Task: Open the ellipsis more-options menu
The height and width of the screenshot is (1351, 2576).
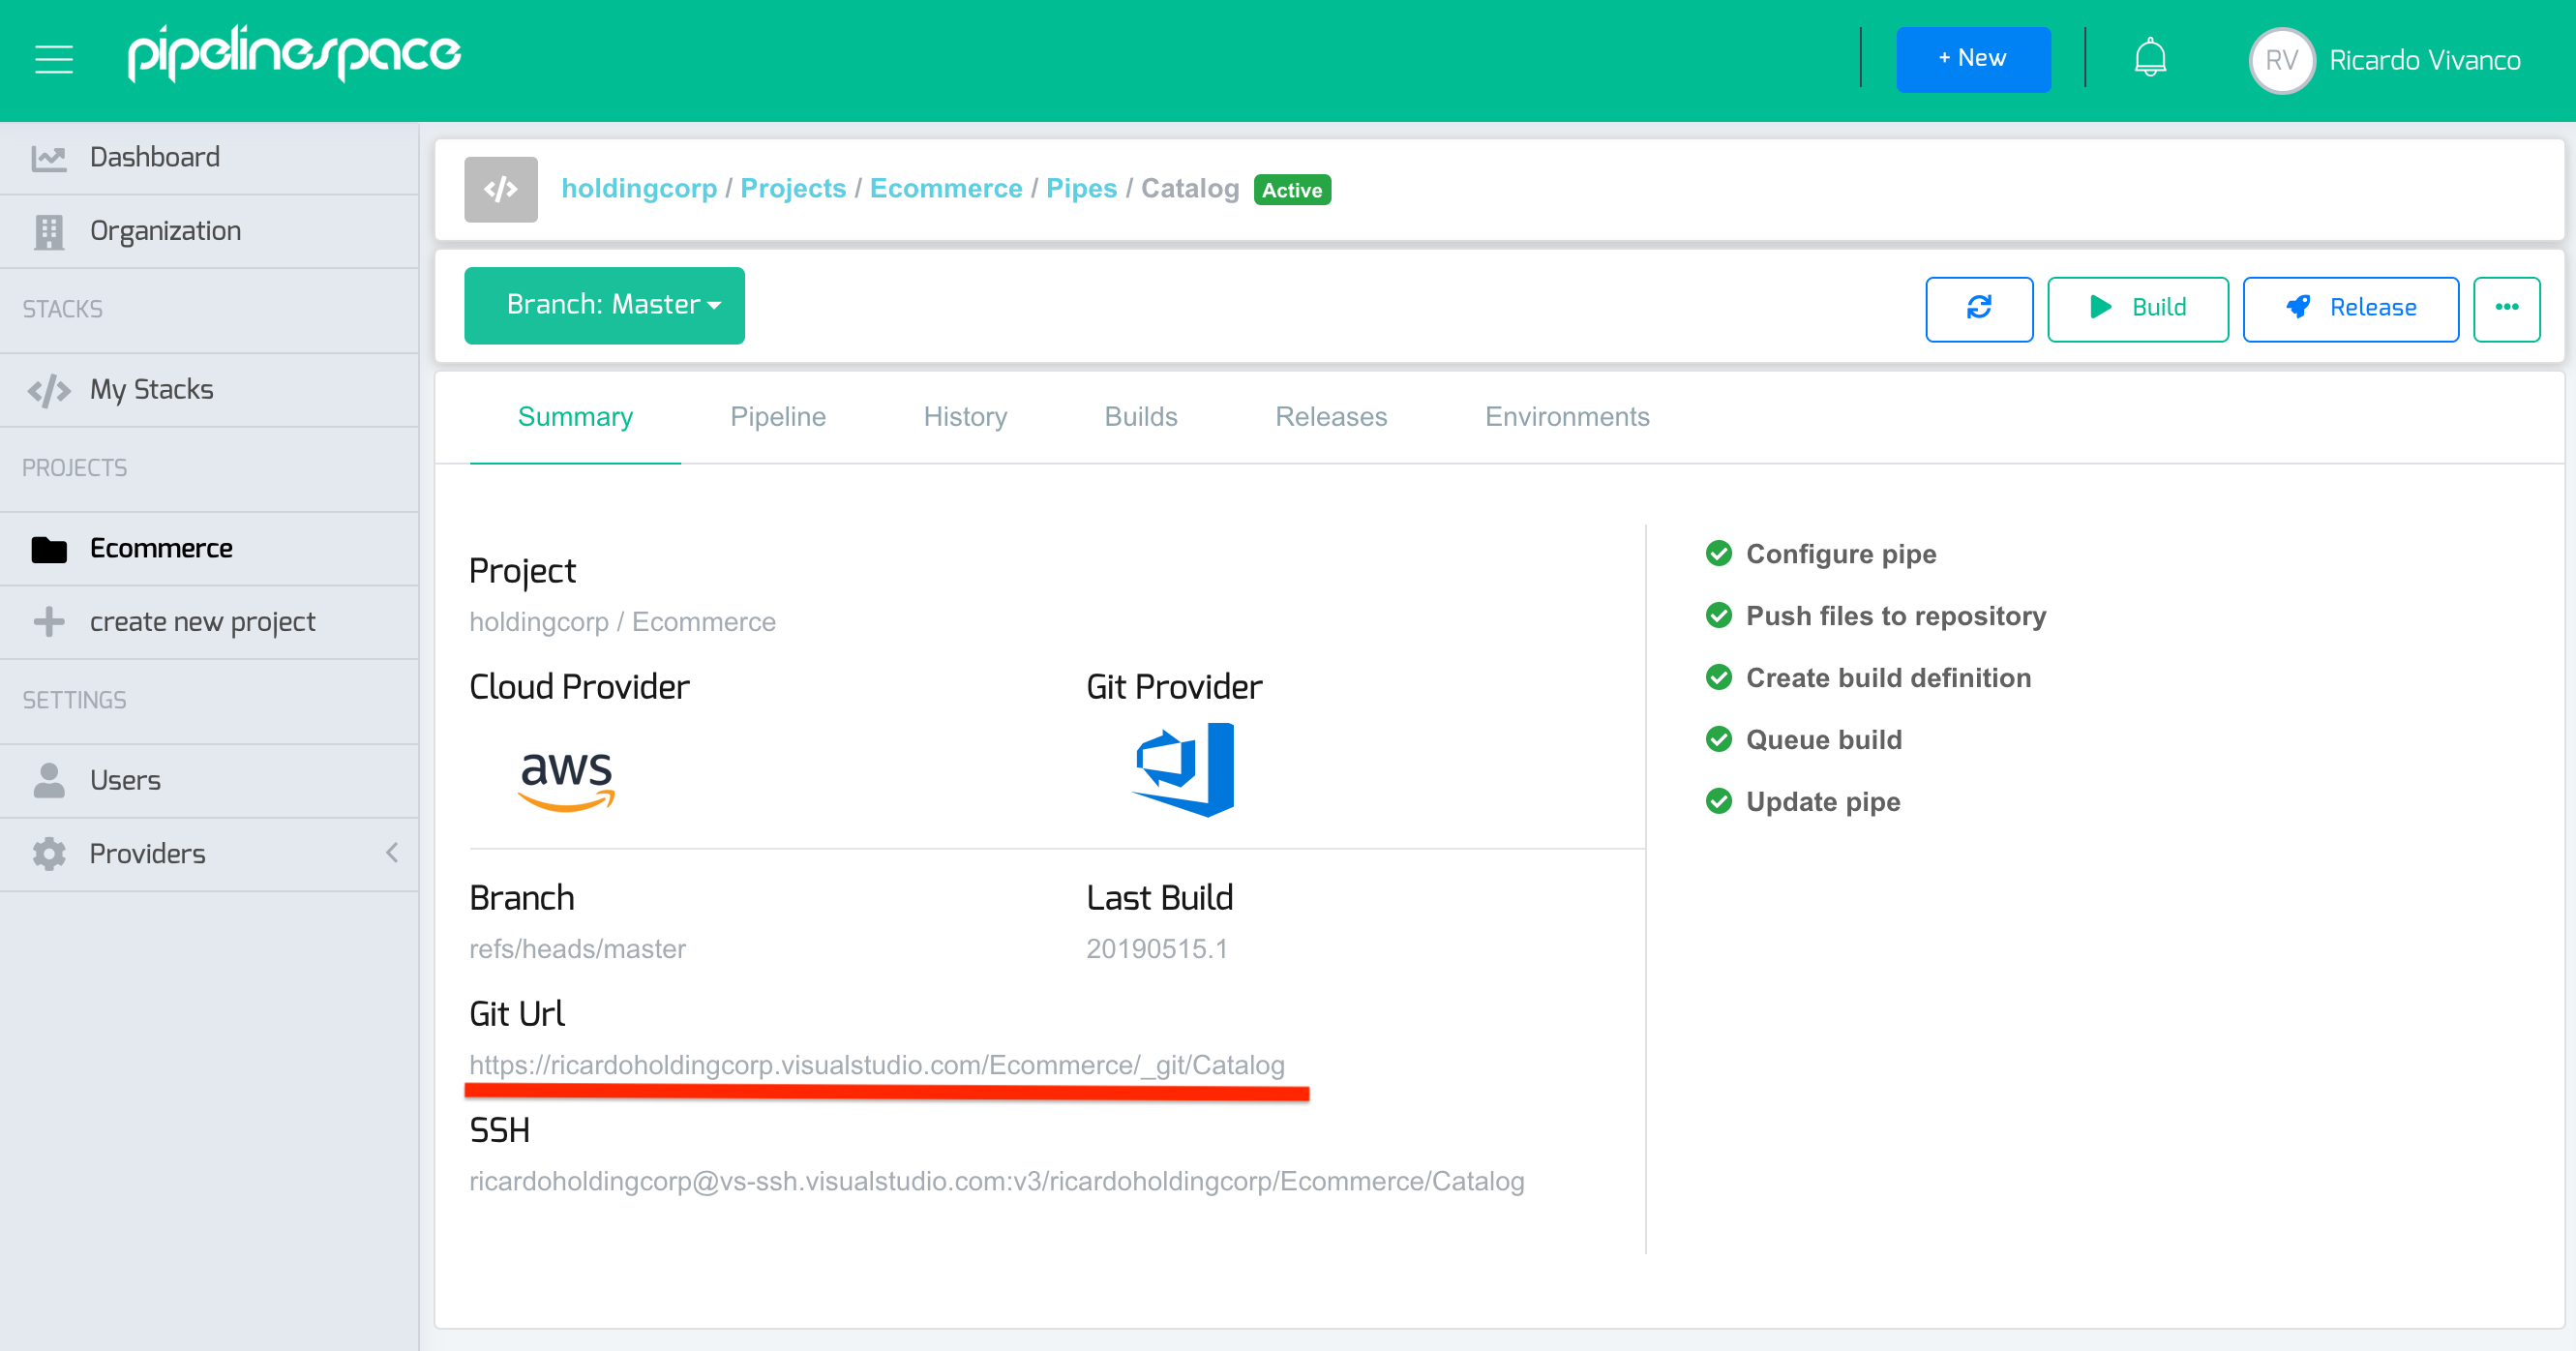Action: click(2507, 308)
